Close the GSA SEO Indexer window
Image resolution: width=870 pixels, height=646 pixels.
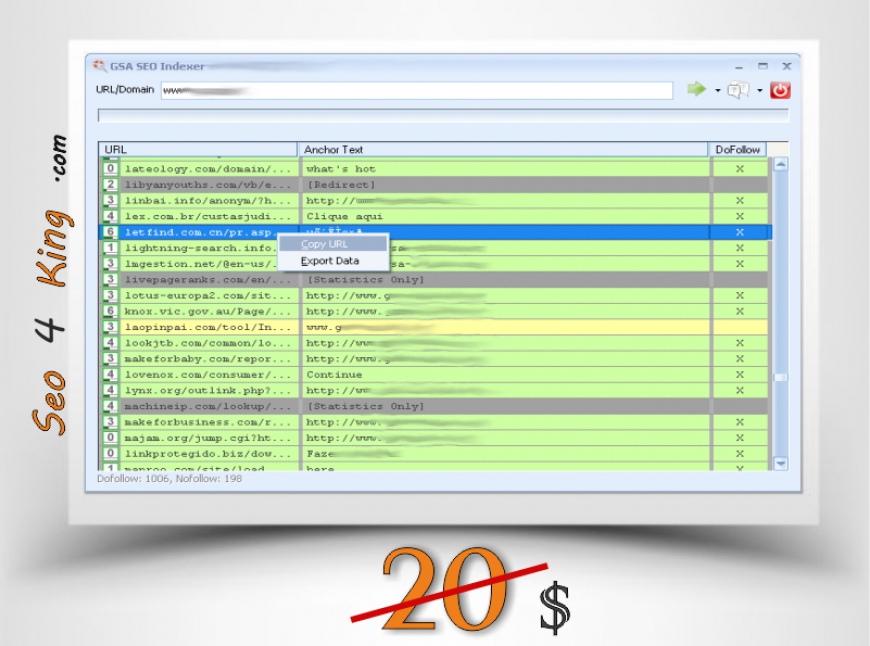pyautogui.click(x=787, y=66)
